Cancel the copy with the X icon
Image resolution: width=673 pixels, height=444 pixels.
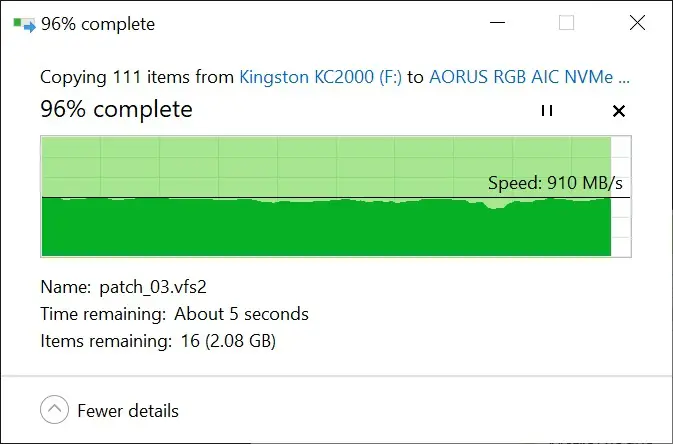(x=618, y=111)
